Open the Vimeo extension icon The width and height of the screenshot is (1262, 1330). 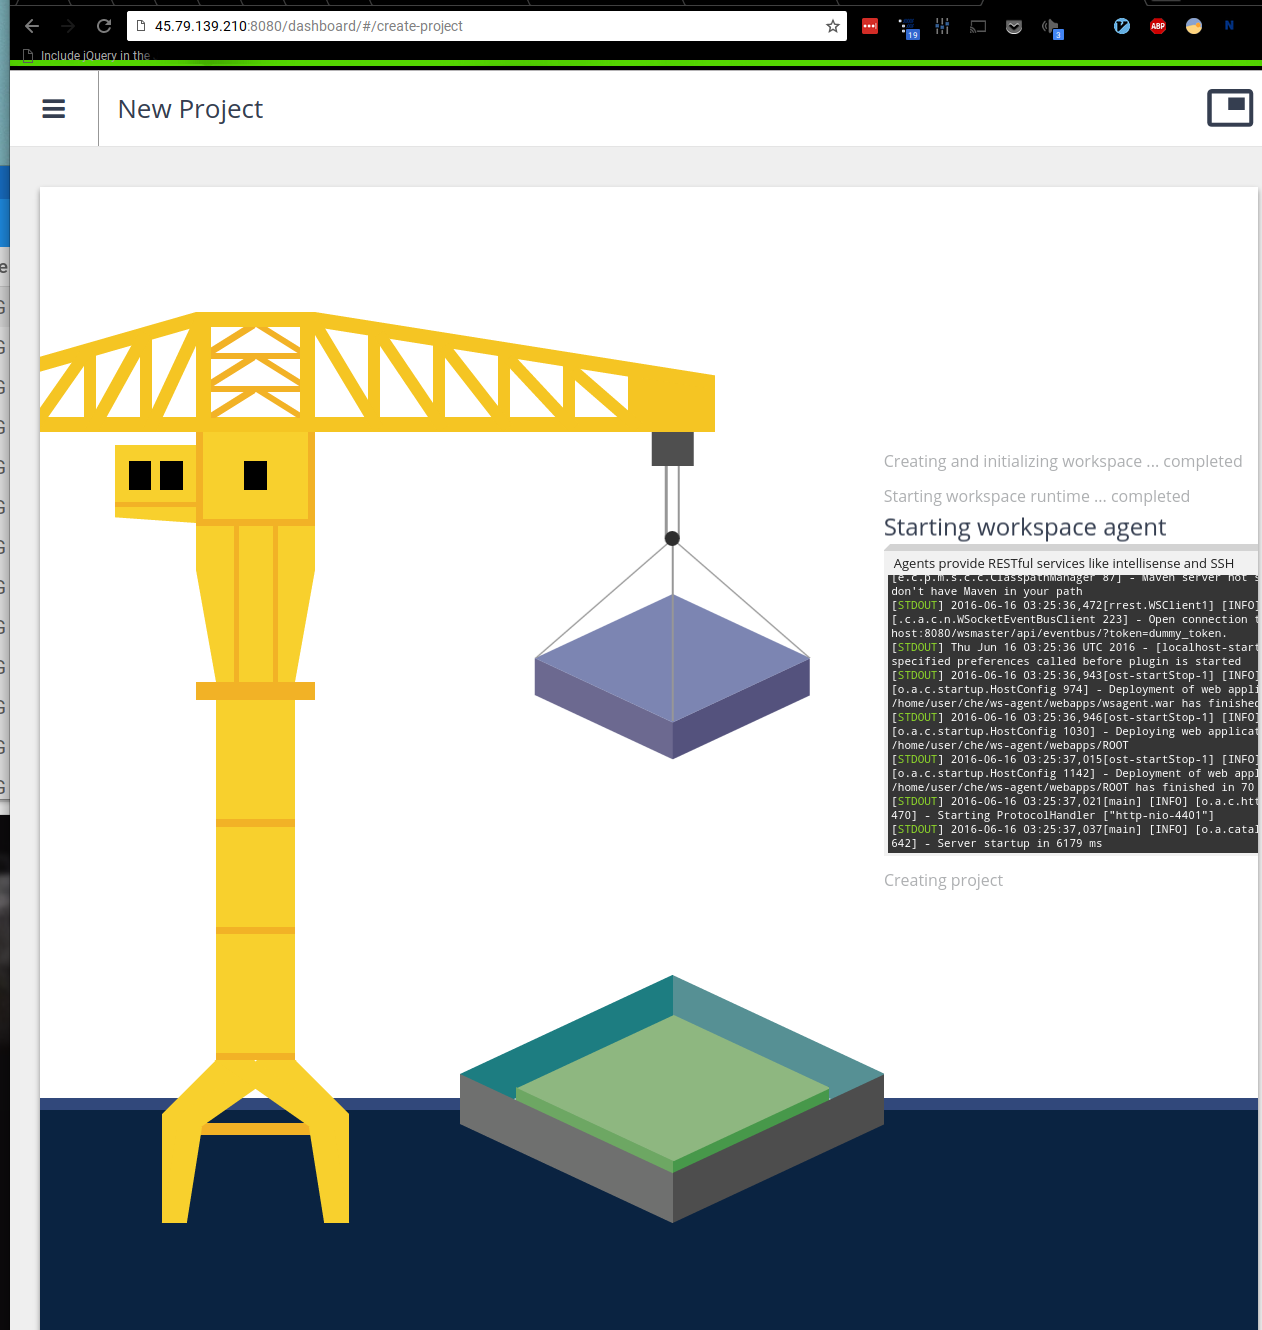tap(1121, 26)
